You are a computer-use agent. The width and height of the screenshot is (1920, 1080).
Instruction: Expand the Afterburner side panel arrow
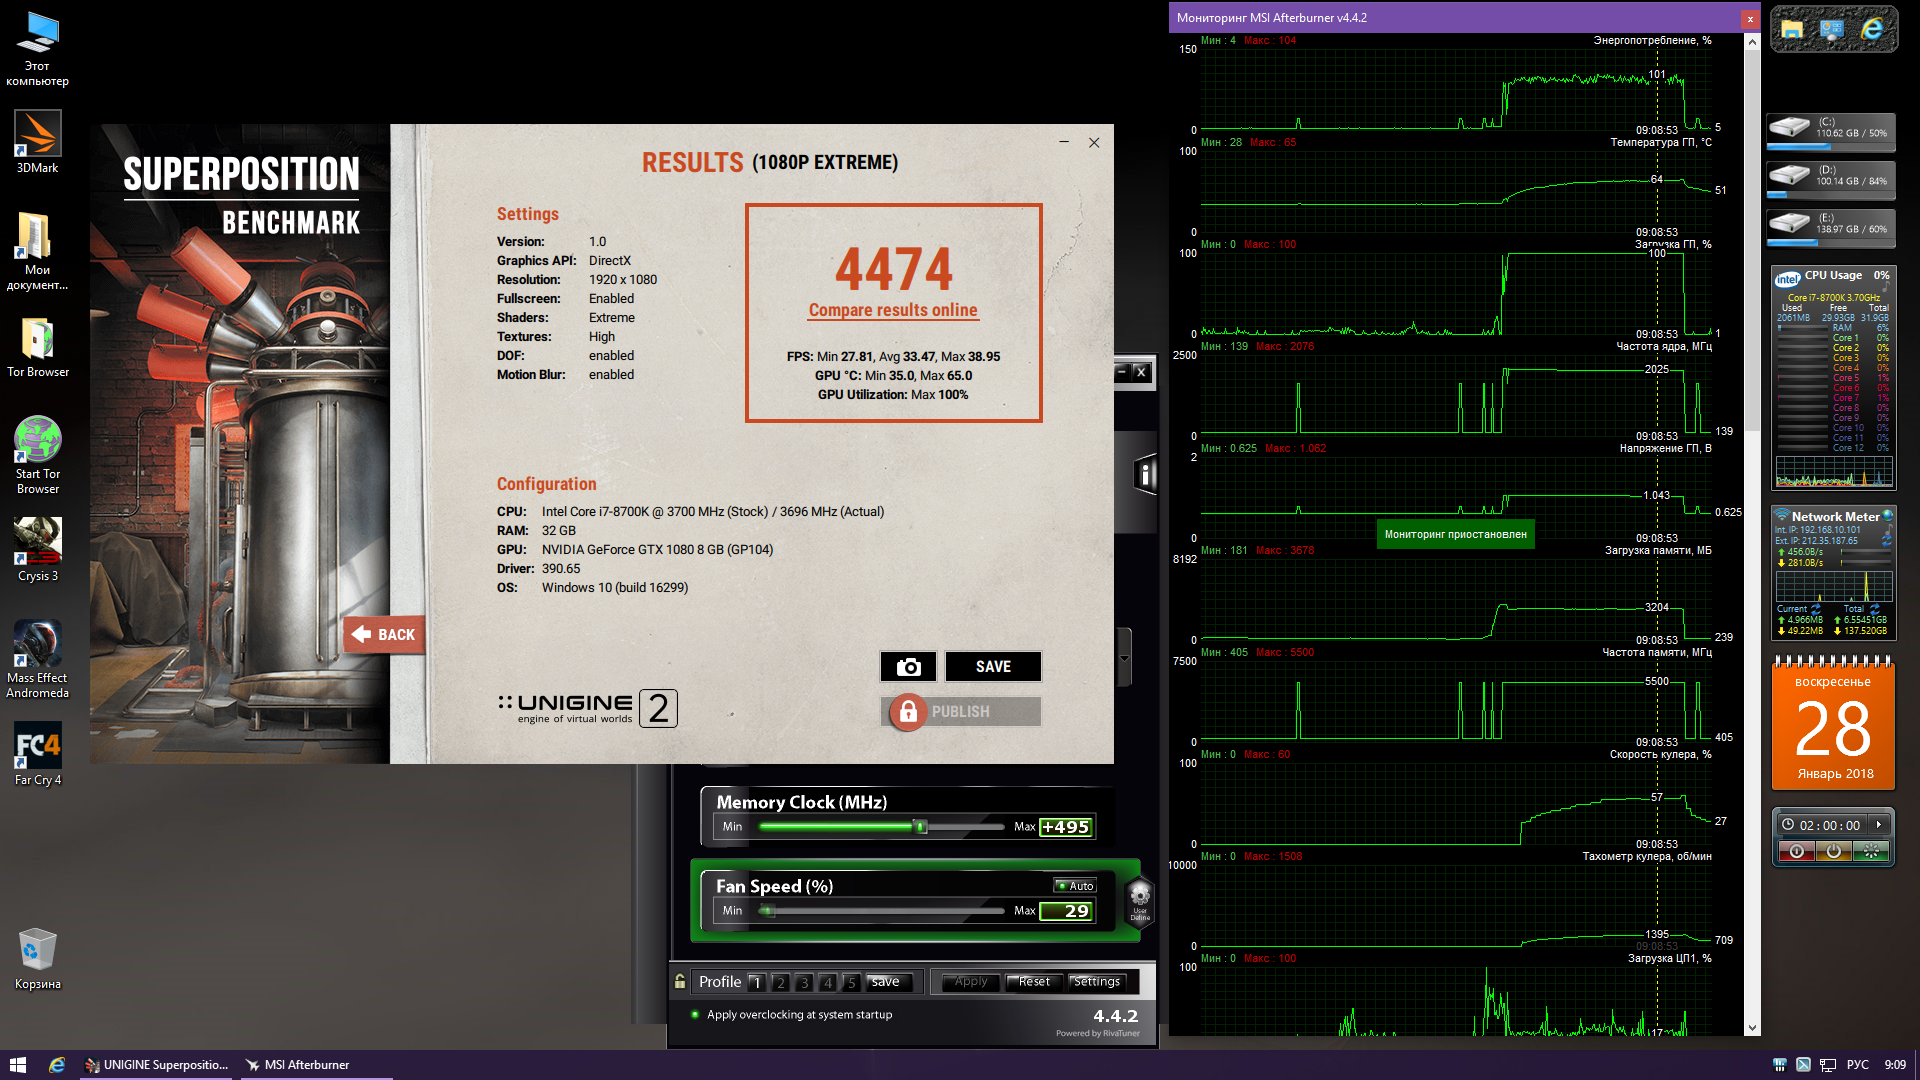(x=1124, y=658)
